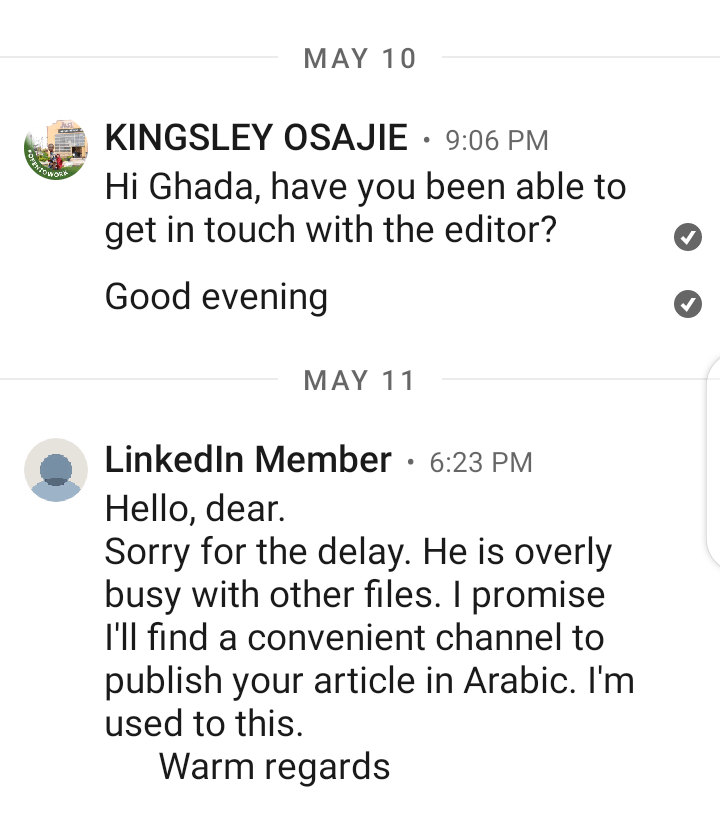Click the 'Warm regards' sign-off text

[274, 767]
